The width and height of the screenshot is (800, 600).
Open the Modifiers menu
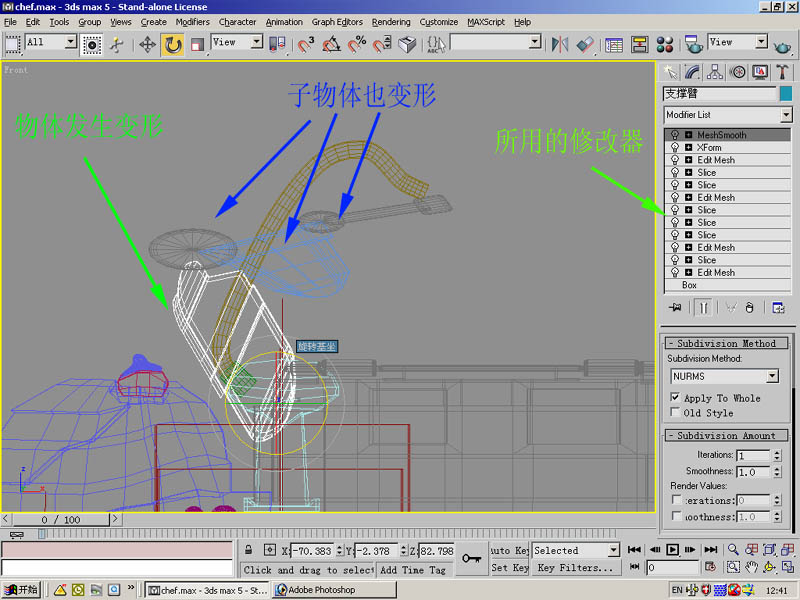click(192, 22)
